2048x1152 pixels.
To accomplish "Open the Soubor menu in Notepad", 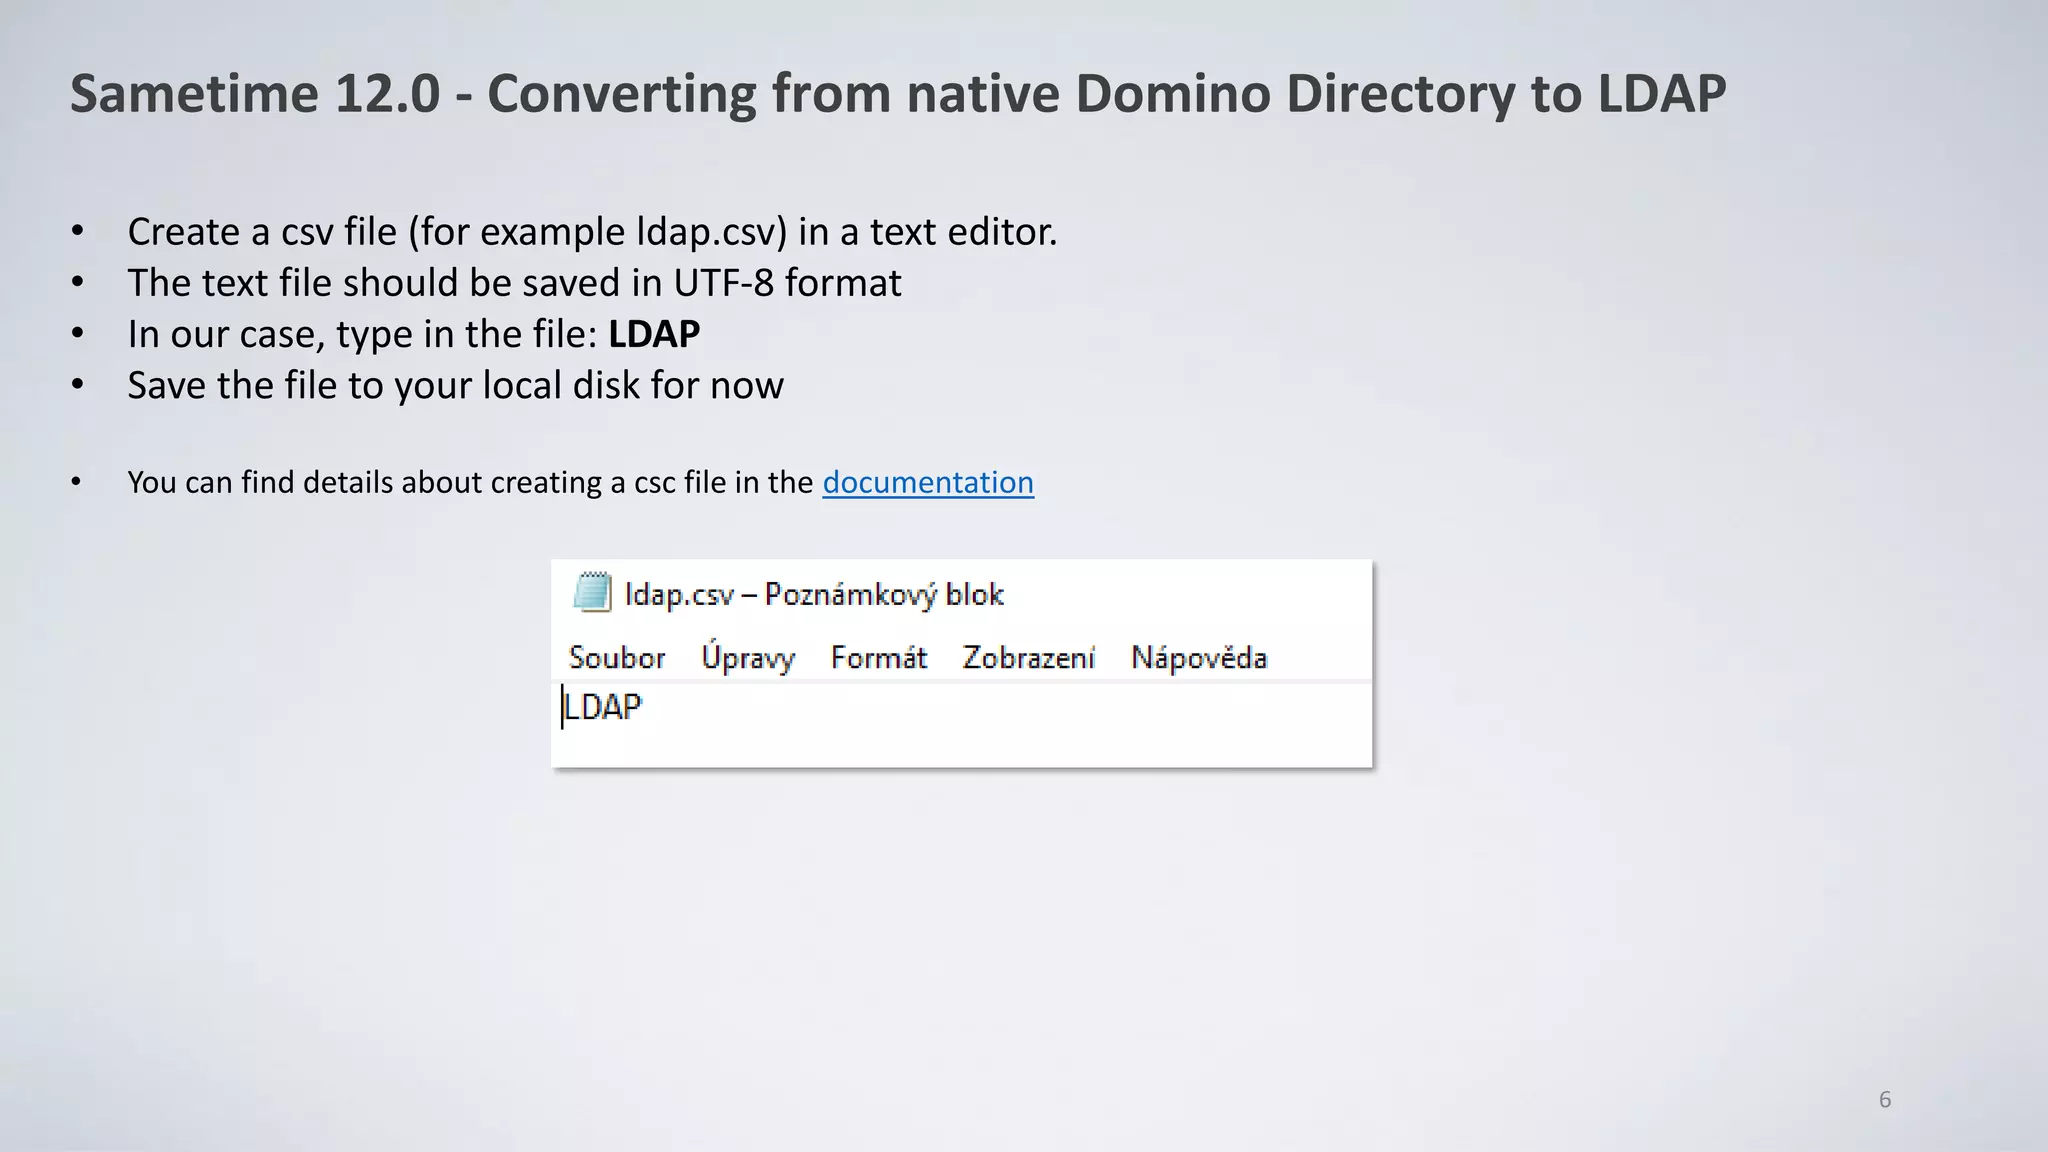I will [x=617, y=658].
